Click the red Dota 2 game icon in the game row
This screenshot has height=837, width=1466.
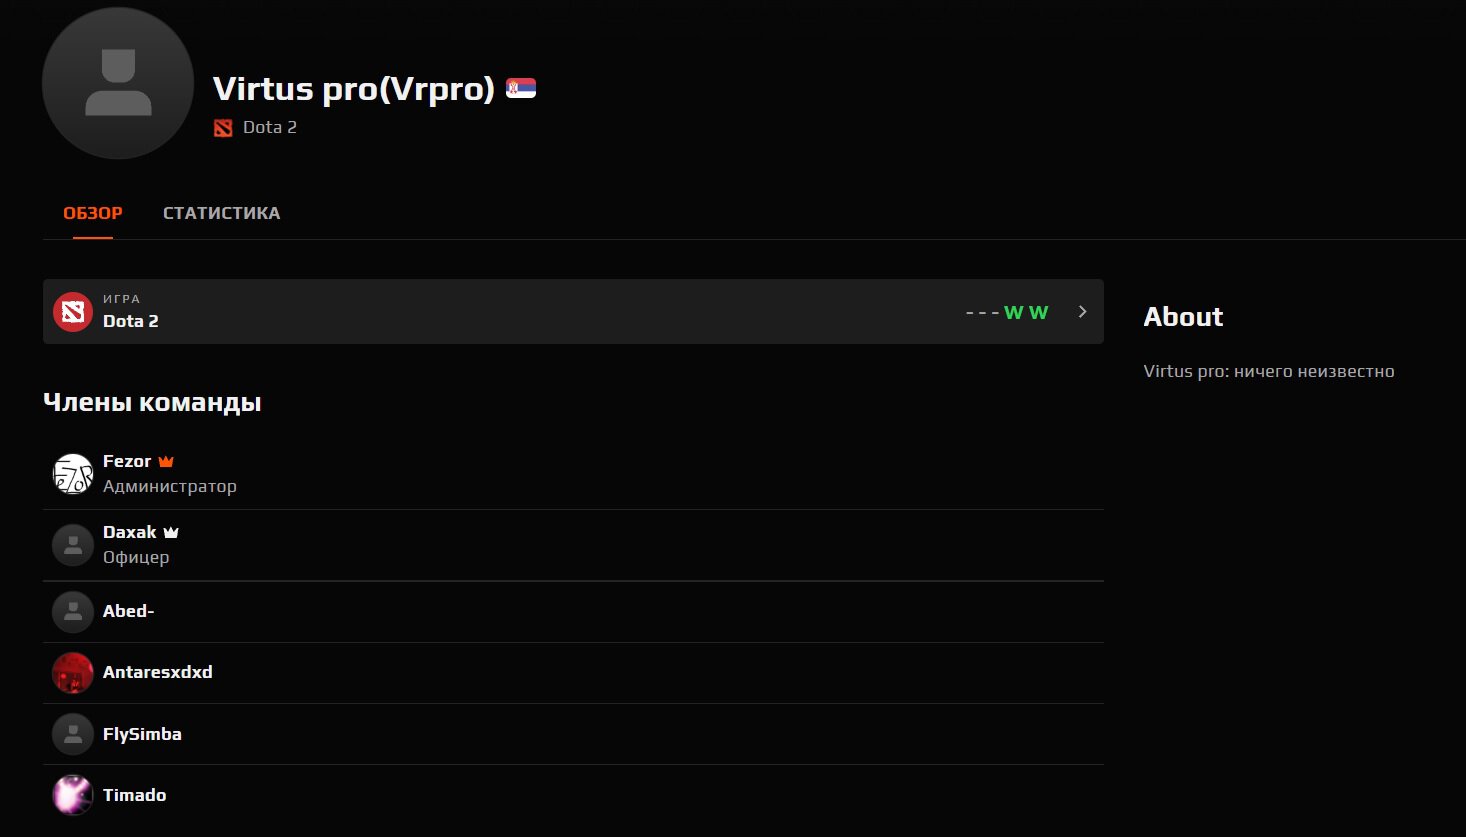73,312
